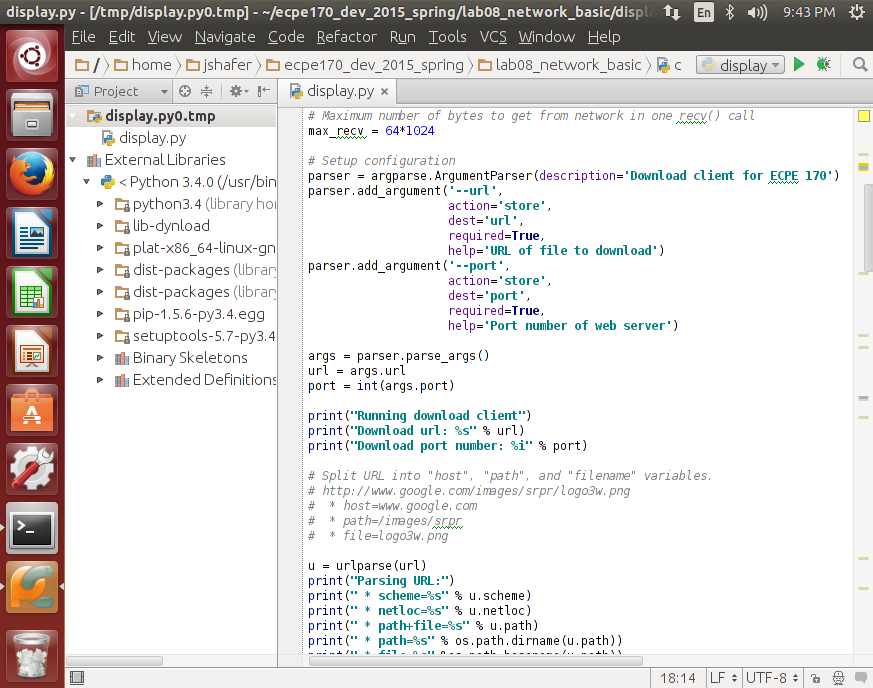Viewport: 873px width, 688px height.
Task: Open the 'display' run configuration dropdown
Action: pyautogui.click(x=740, y=64)
